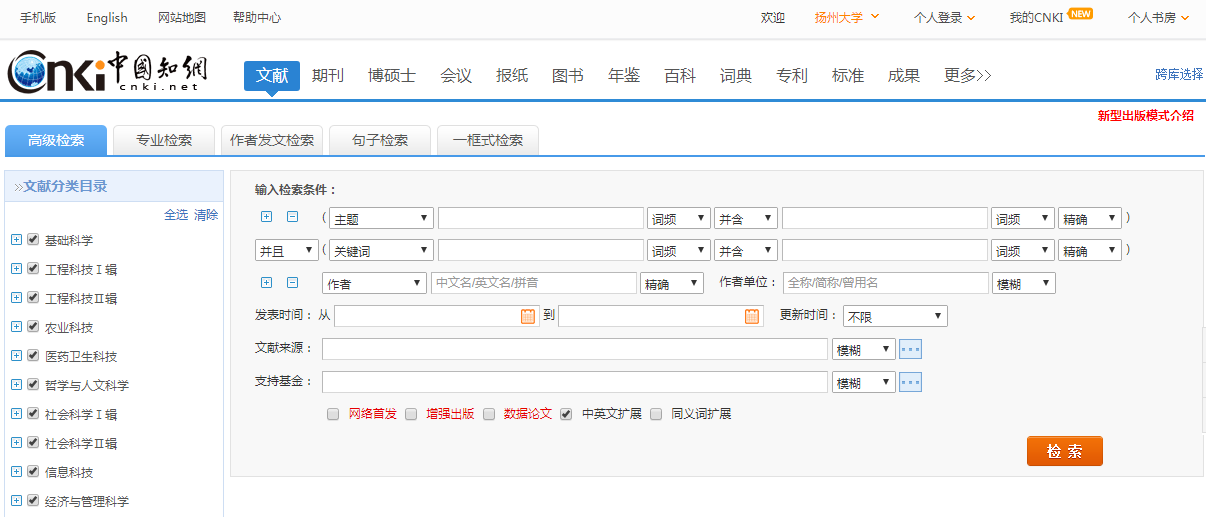Open the 更多>> database menu

coord(968,75)
